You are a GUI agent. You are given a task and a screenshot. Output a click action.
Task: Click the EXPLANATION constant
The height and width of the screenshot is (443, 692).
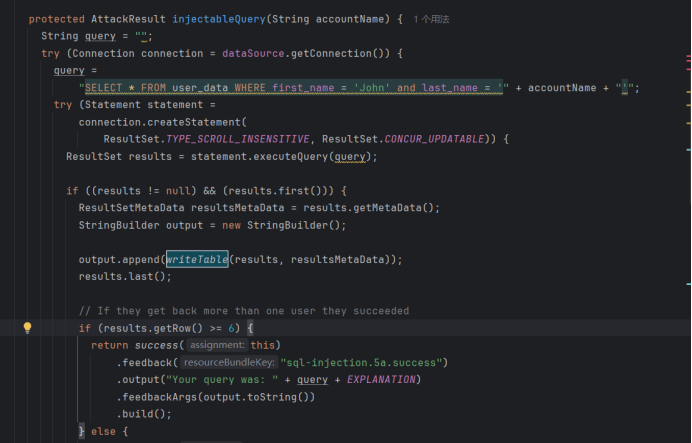[382, 379]
